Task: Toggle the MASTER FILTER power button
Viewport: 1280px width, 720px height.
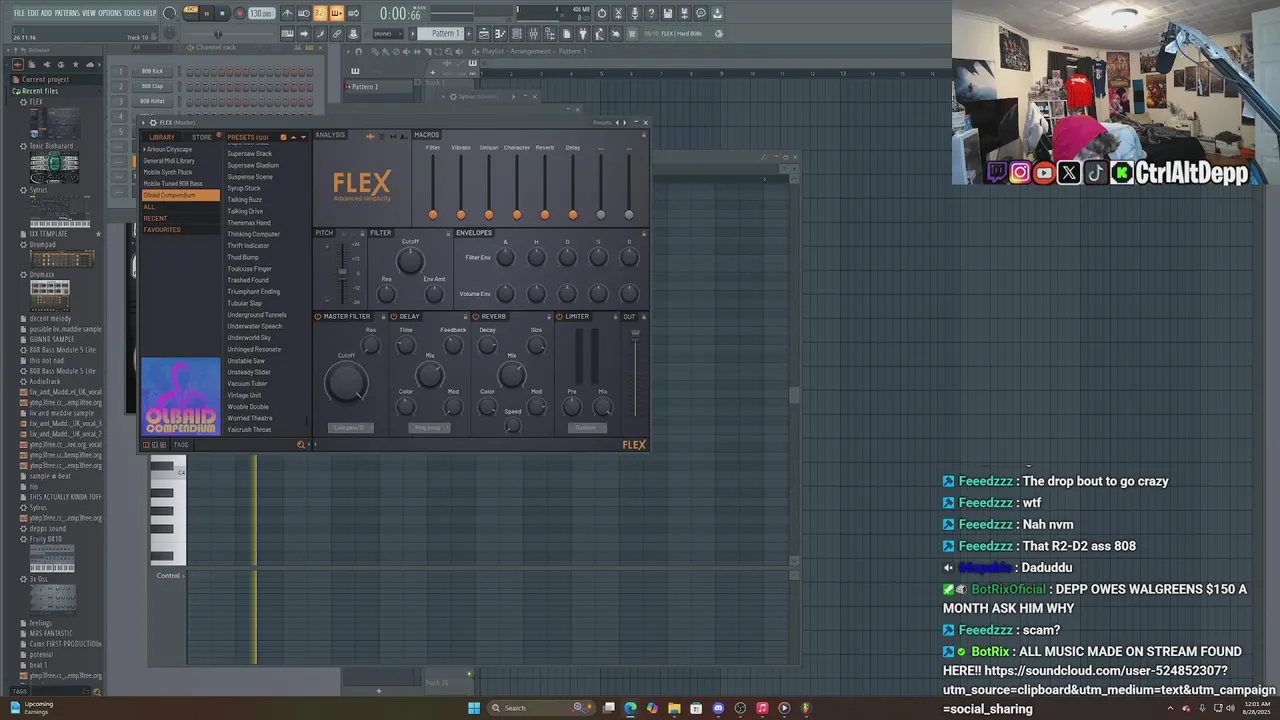Action: [318, 317]
